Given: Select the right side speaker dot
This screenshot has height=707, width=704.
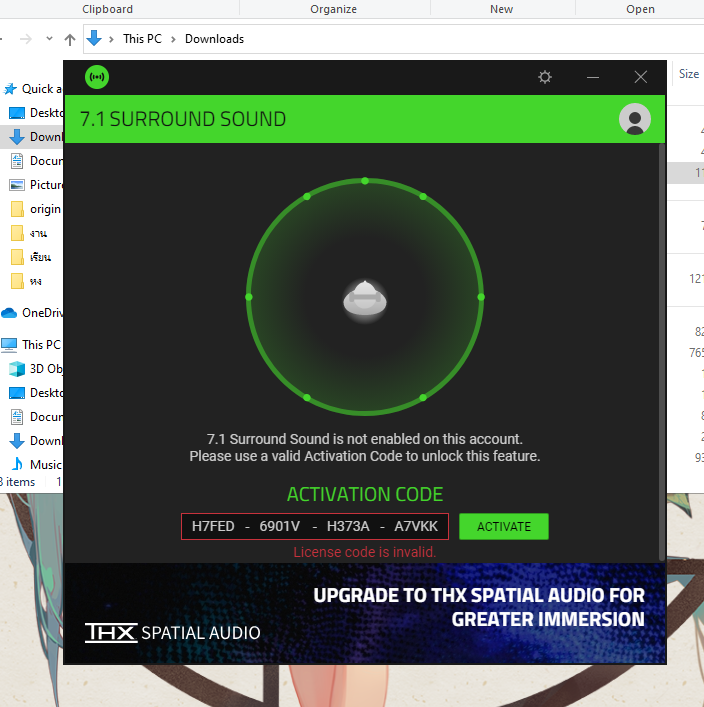Looking at the screenshot, I should (x=481, y=297).
